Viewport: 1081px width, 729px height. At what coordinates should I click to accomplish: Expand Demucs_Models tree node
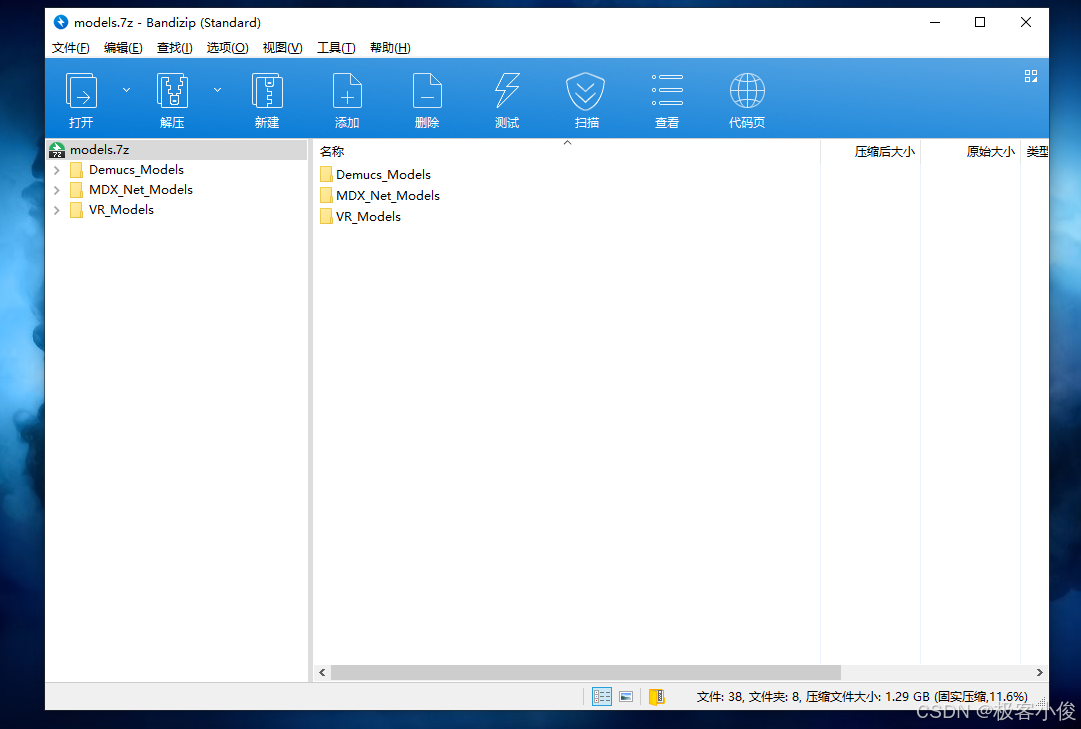tap(57, 170)
